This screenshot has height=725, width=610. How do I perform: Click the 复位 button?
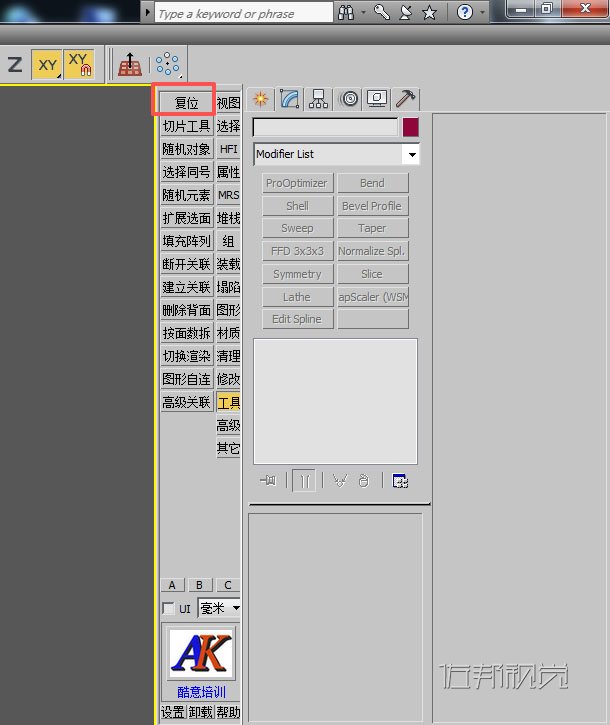tap(186, 103)
